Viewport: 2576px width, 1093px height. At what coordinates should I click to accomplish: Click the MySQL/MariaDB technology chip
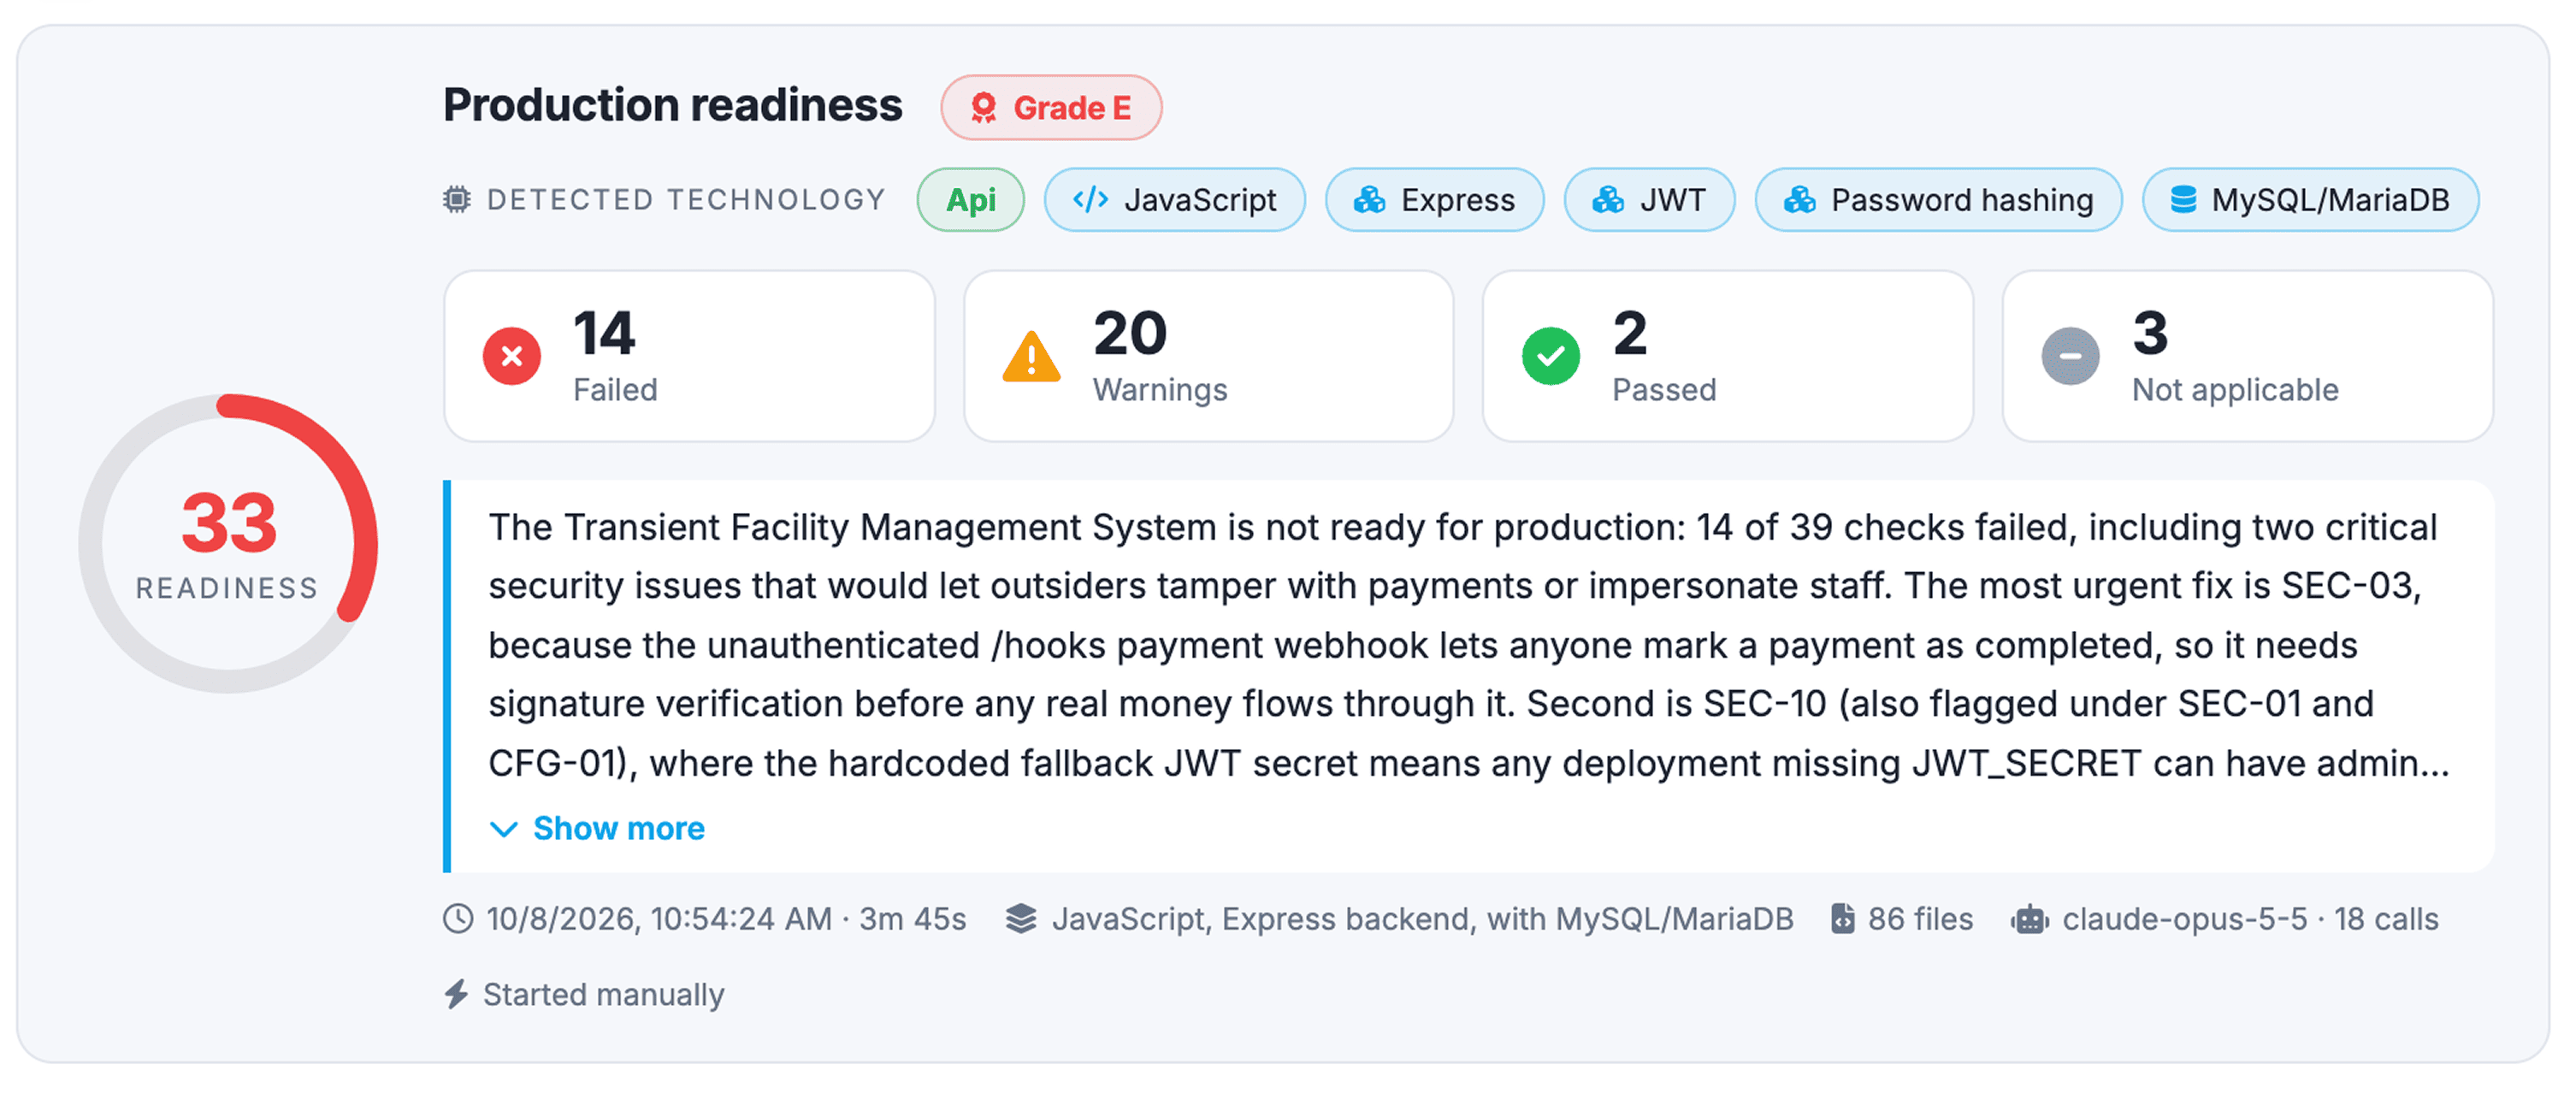click(2310, 200)
